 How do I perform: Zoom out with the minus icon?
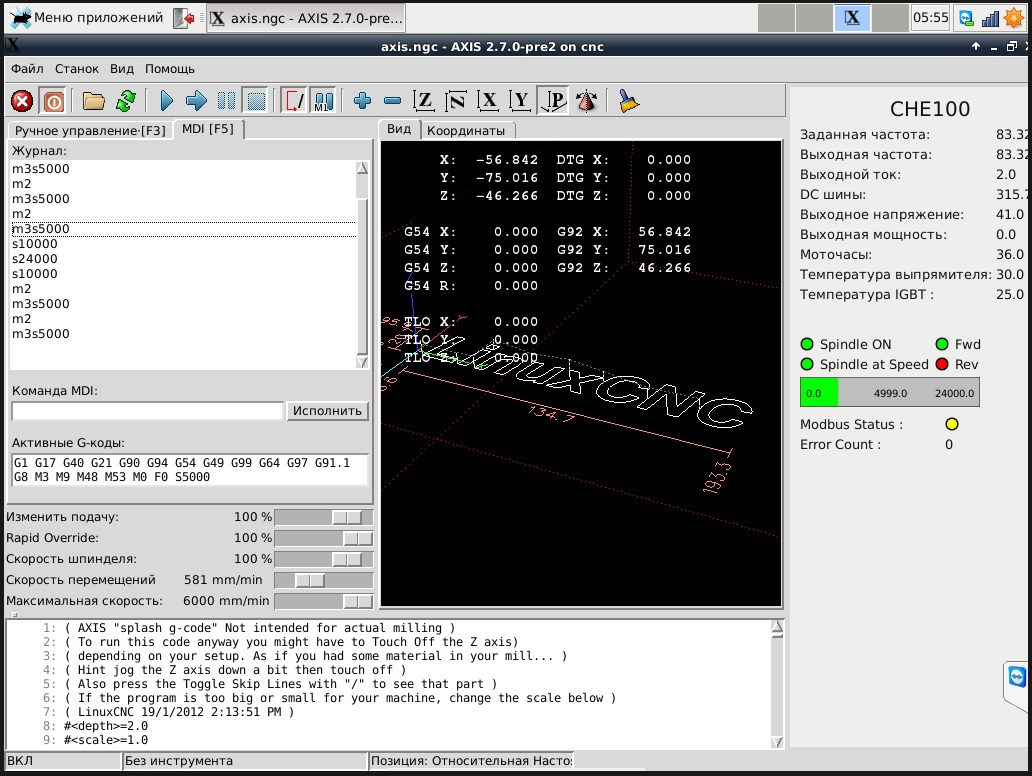tap(392, 101)
